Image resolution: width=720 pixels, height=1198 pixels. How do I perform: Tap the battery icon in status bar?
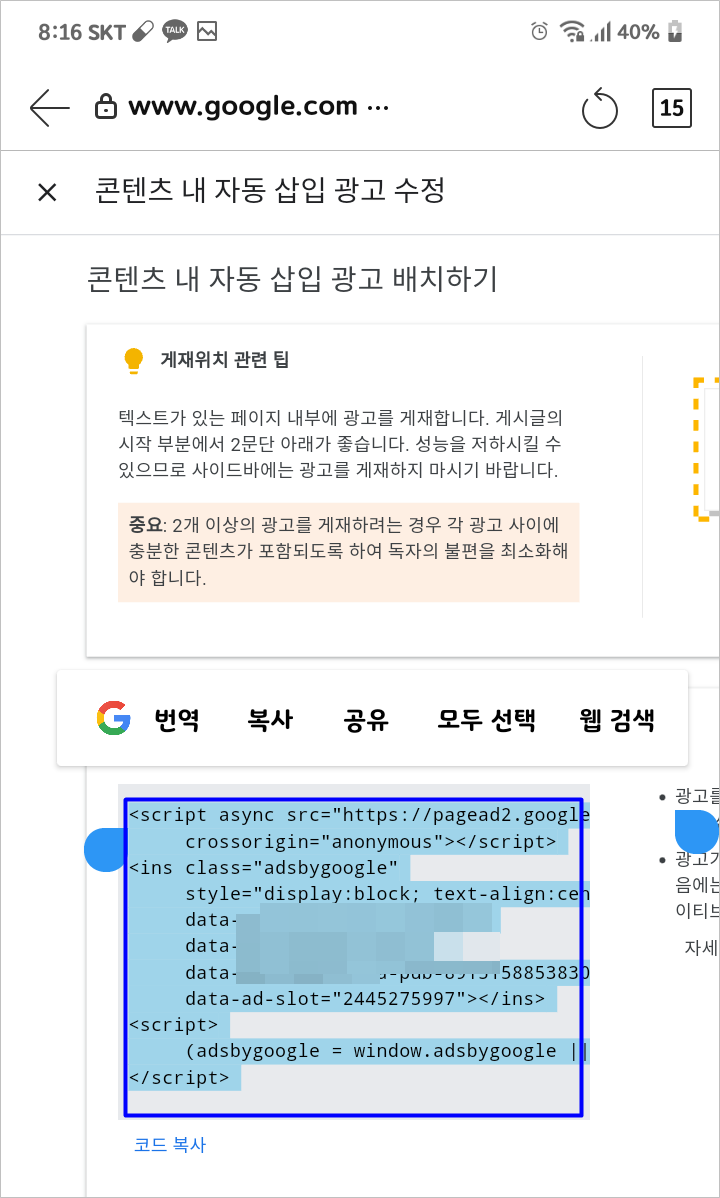pyautogui.click(x=674, y=31)
